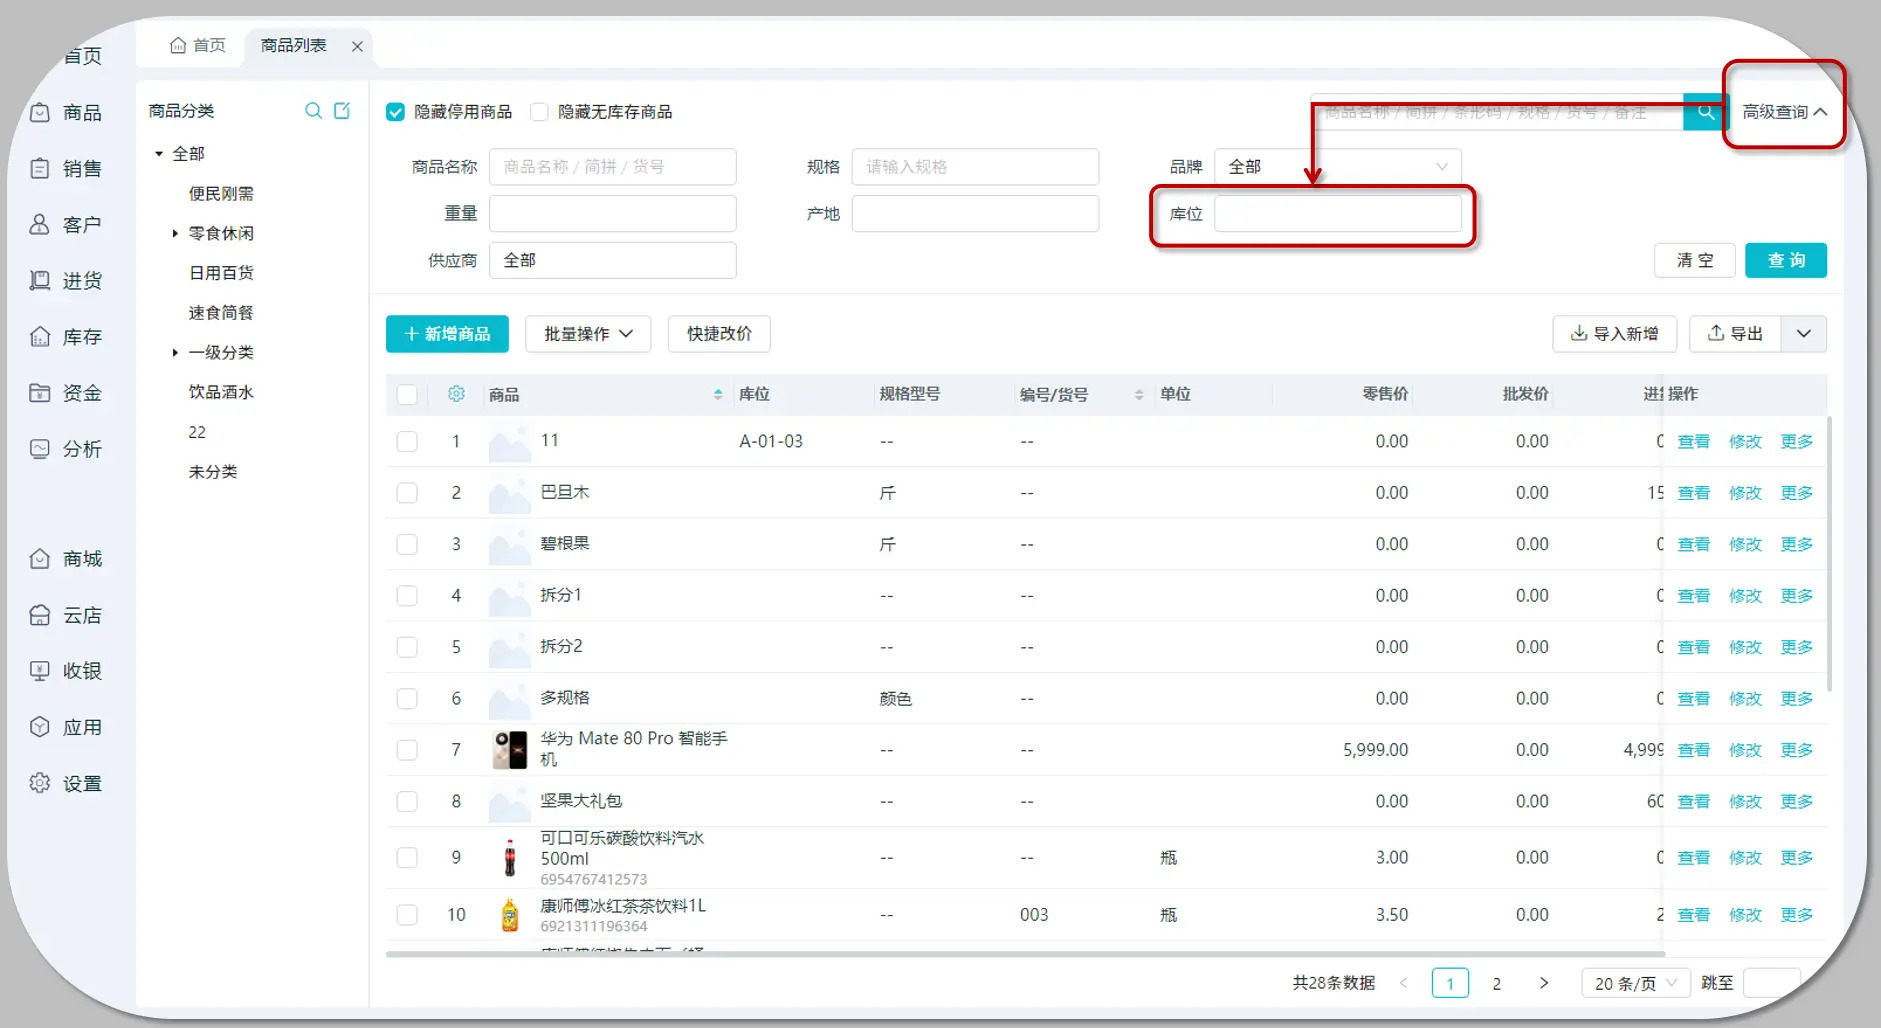1881x1028 pixels.
Task: Open the 品牌 brand dropdown
Action: click(1338, 167)
